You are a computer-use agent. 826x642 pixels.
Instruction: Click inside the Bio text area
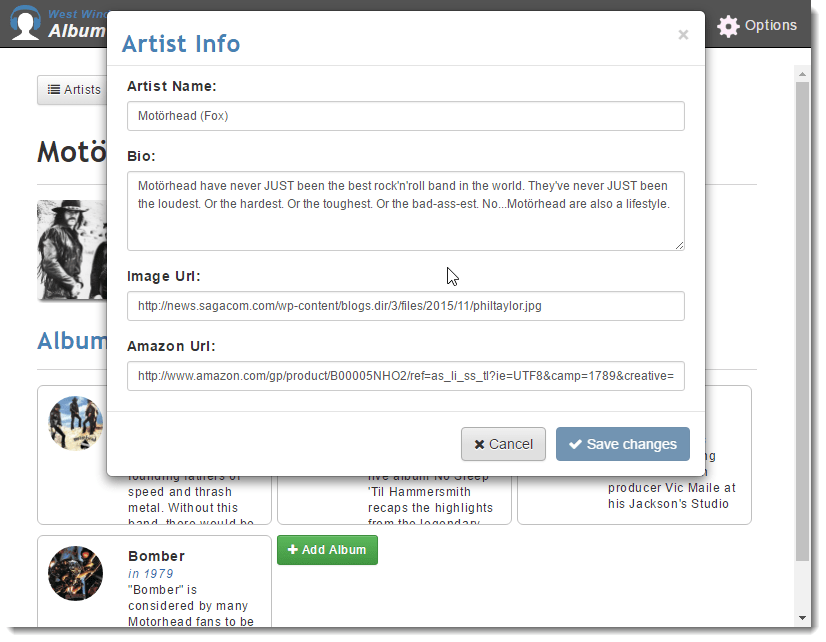[406, 211]
